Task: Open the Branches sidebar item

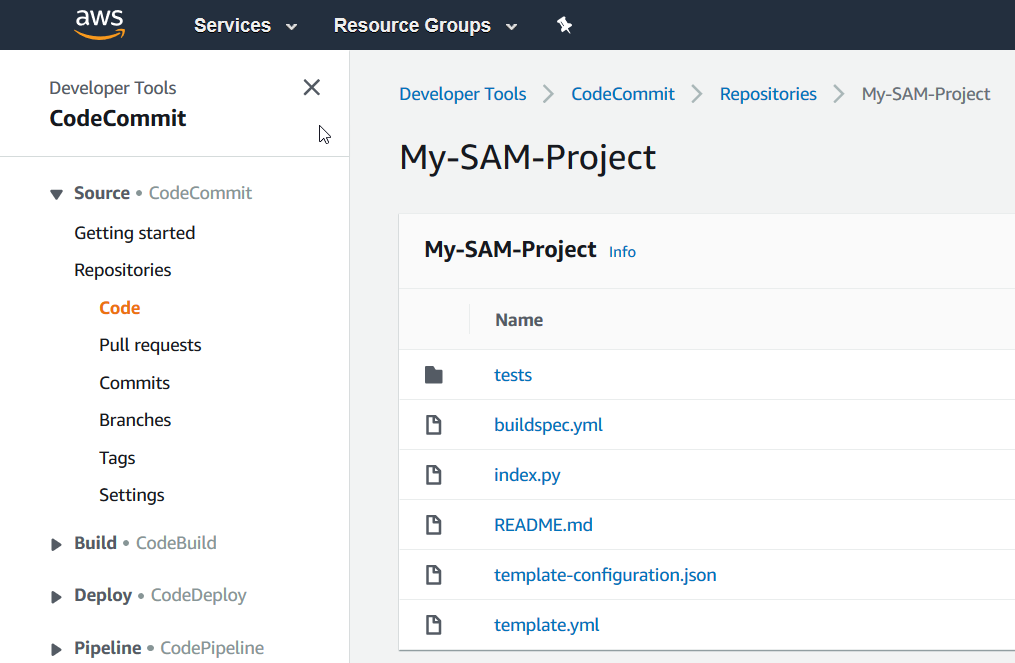Action: coord(135,420)
